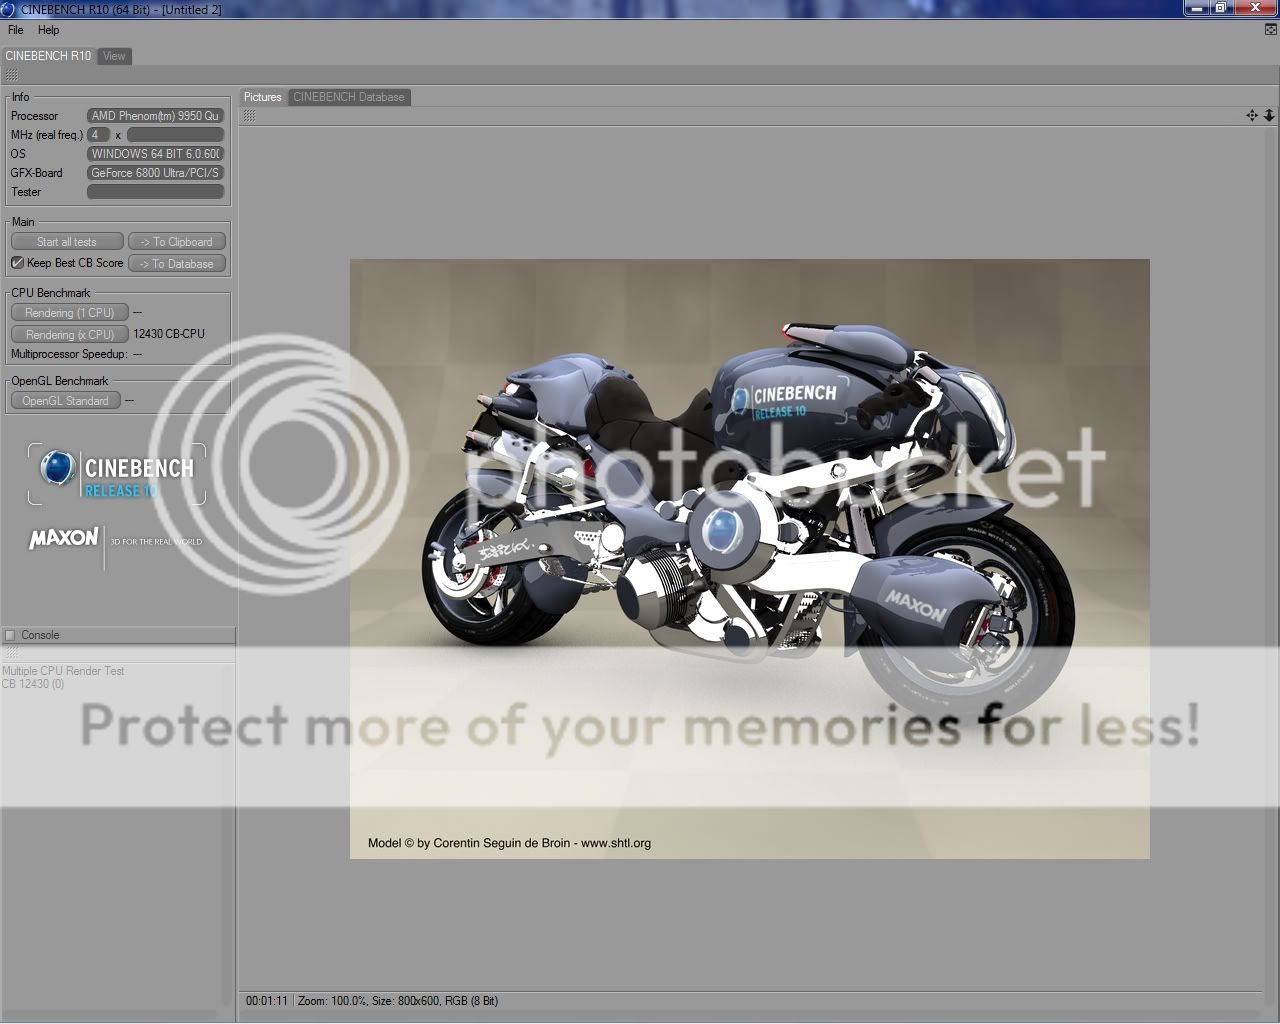Image resolution: width=1280 pixels, height=1024 pixels.
Task: Click the dock anchor icon at picture panel's top right
Action: [x=1268, y=115]
